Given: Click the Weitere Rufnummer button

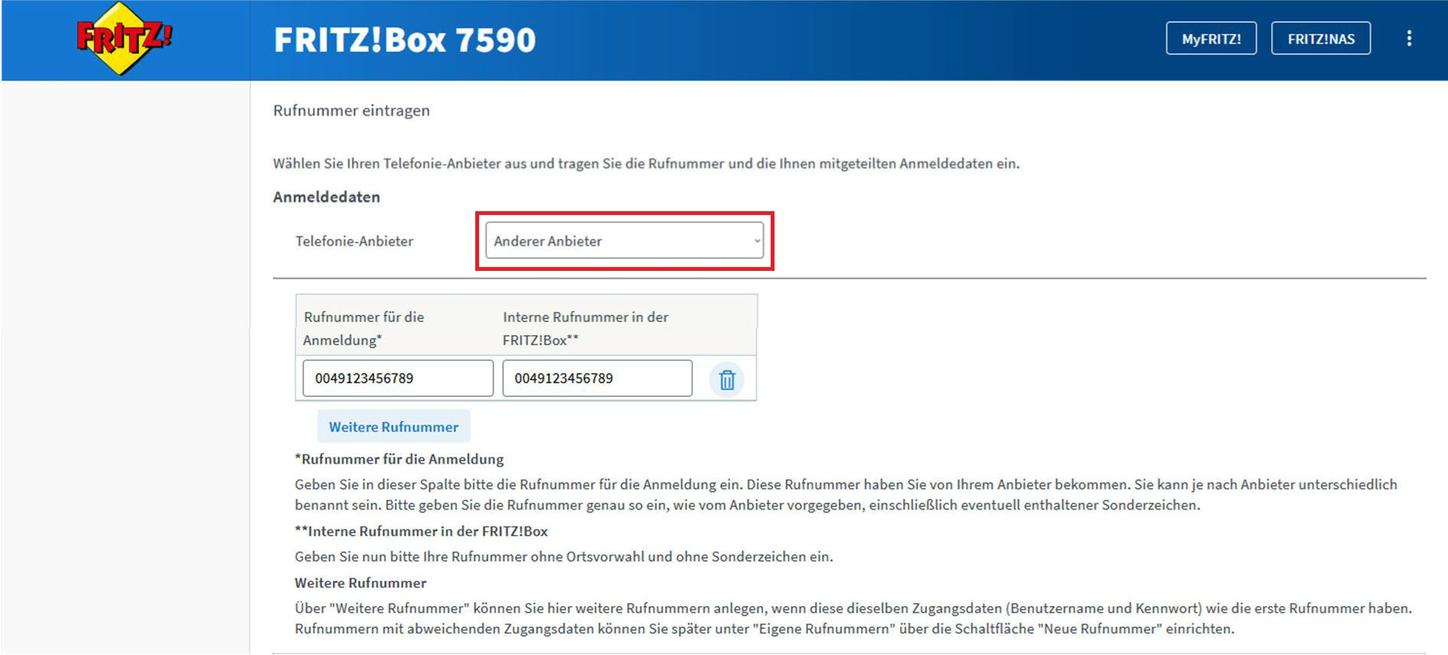Looking at the screenshot, I should pyautogui.click(x=393, y=425).
